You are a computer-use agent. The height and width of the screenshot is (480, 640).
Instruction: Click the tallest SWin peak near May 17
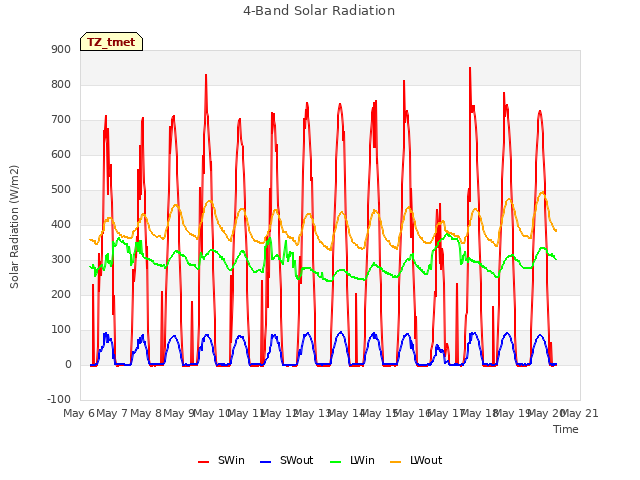pos(470,69)
